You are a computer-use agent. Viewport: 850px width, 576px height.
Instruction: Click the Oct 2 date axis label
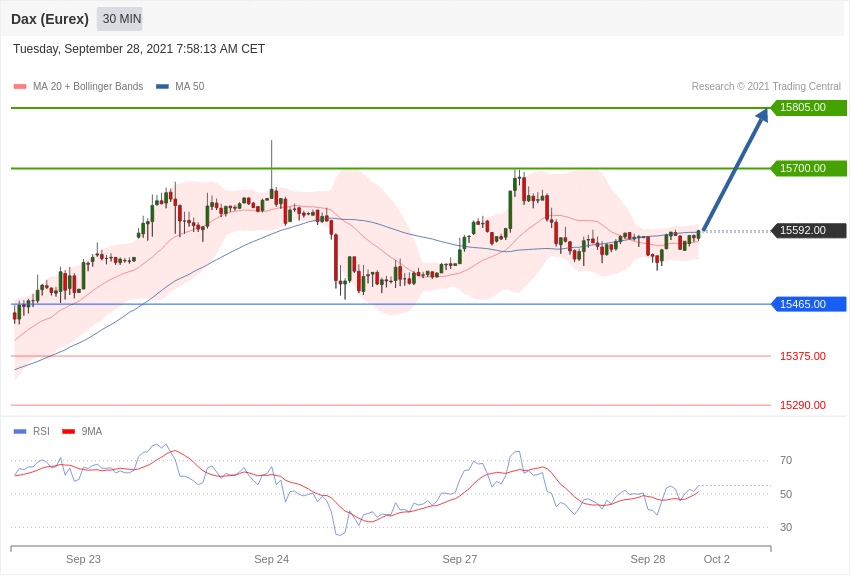point(717,559)
